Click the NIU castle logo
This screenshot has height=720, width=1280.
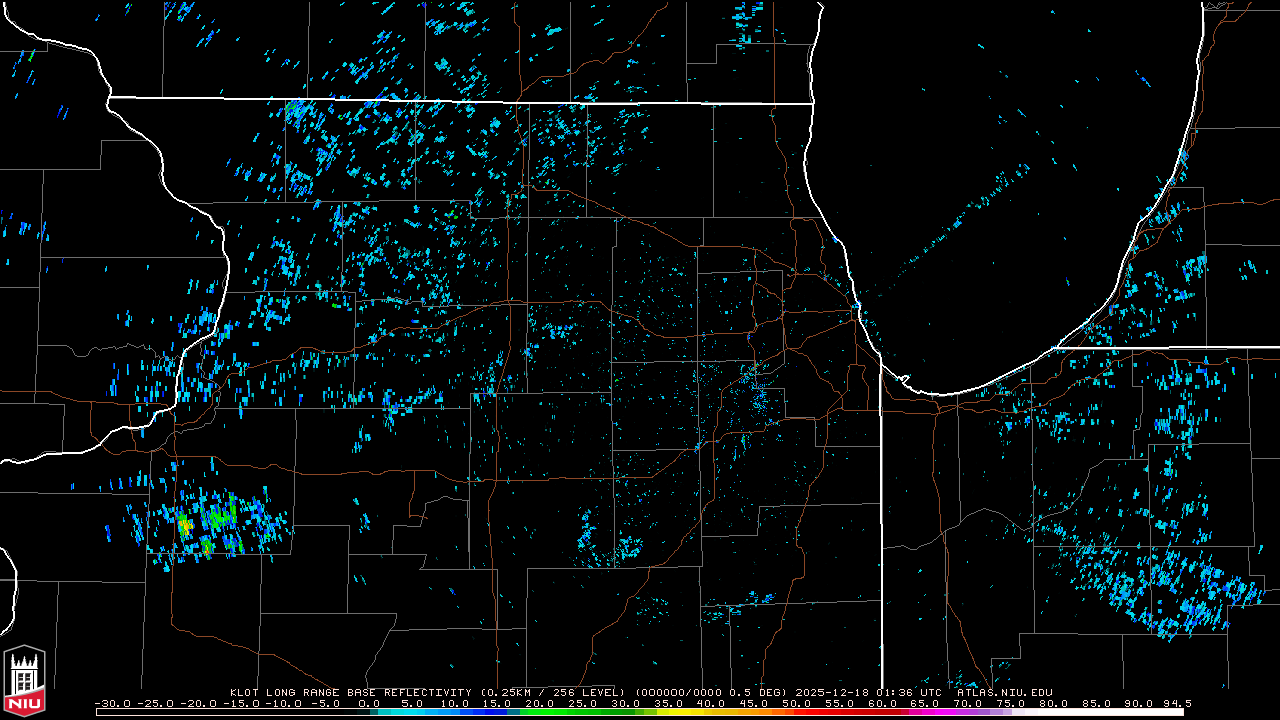click(25, 682)
